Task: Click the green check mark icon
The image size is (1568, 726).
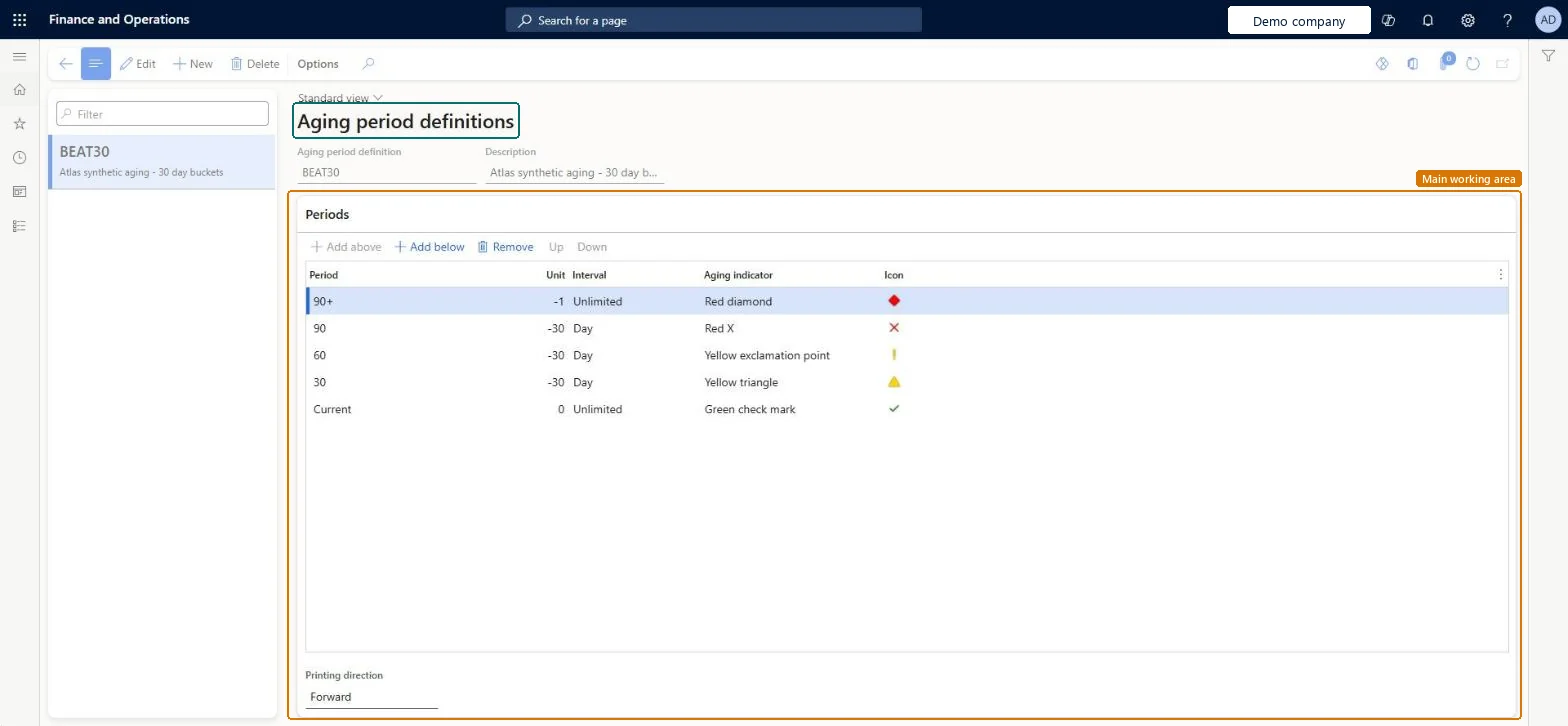Action: (x=894, y=408)
